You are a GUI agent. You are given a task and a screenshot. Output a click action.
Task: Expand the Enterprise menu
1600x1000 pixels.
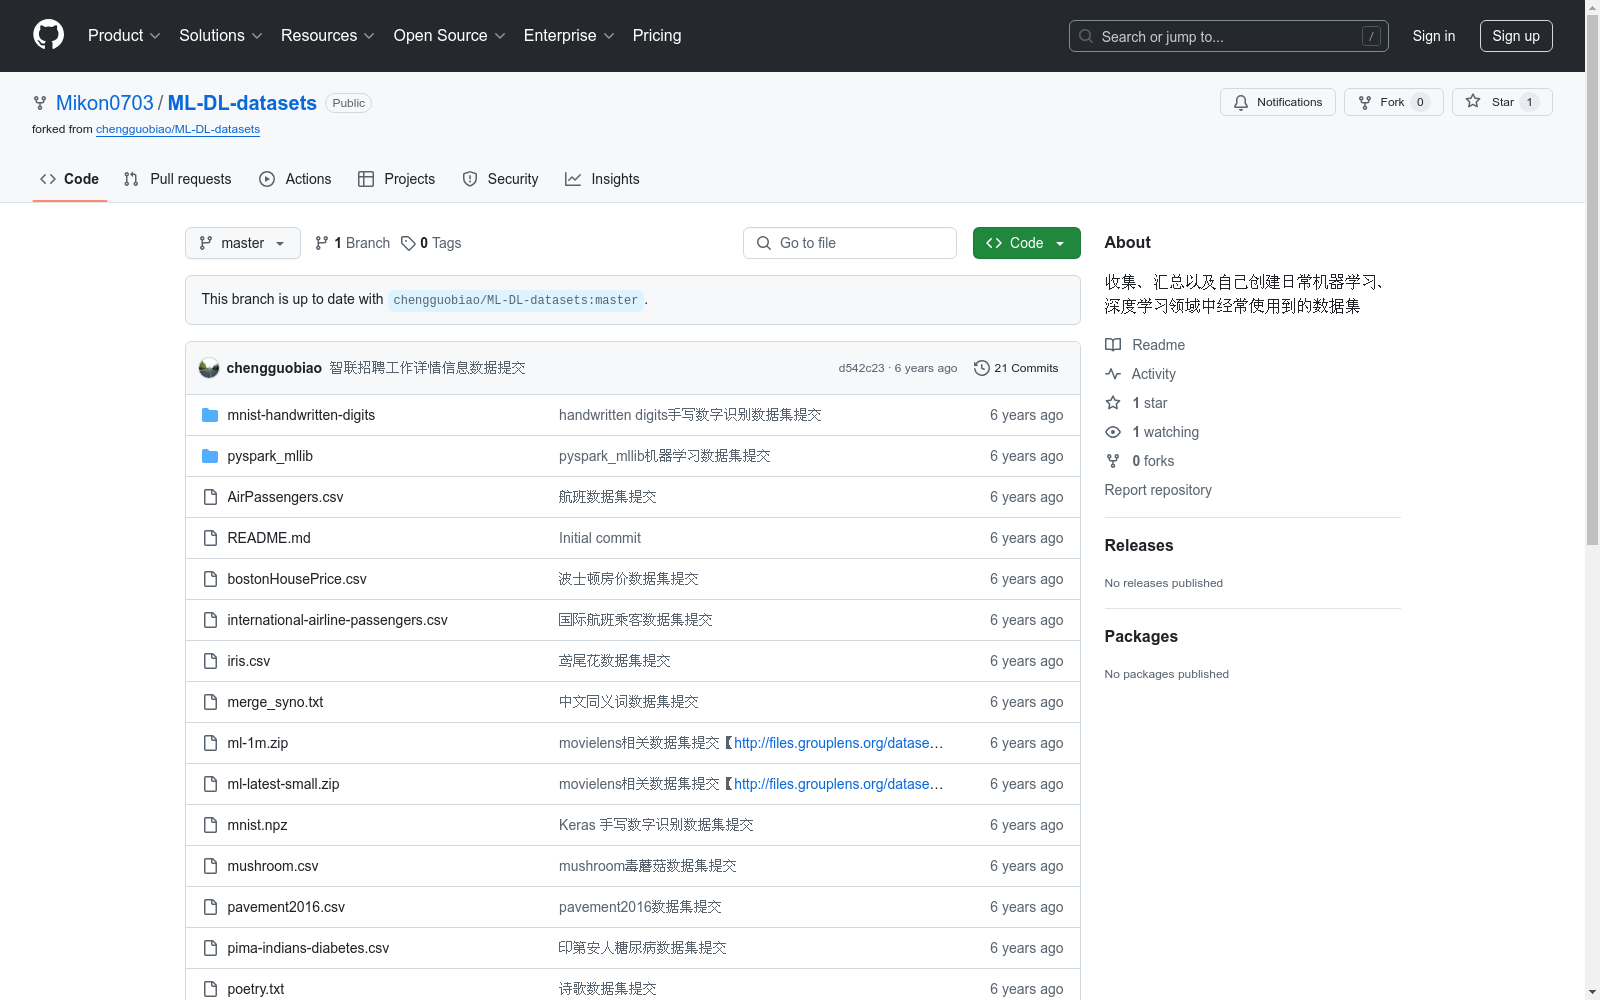click(569, 36)
